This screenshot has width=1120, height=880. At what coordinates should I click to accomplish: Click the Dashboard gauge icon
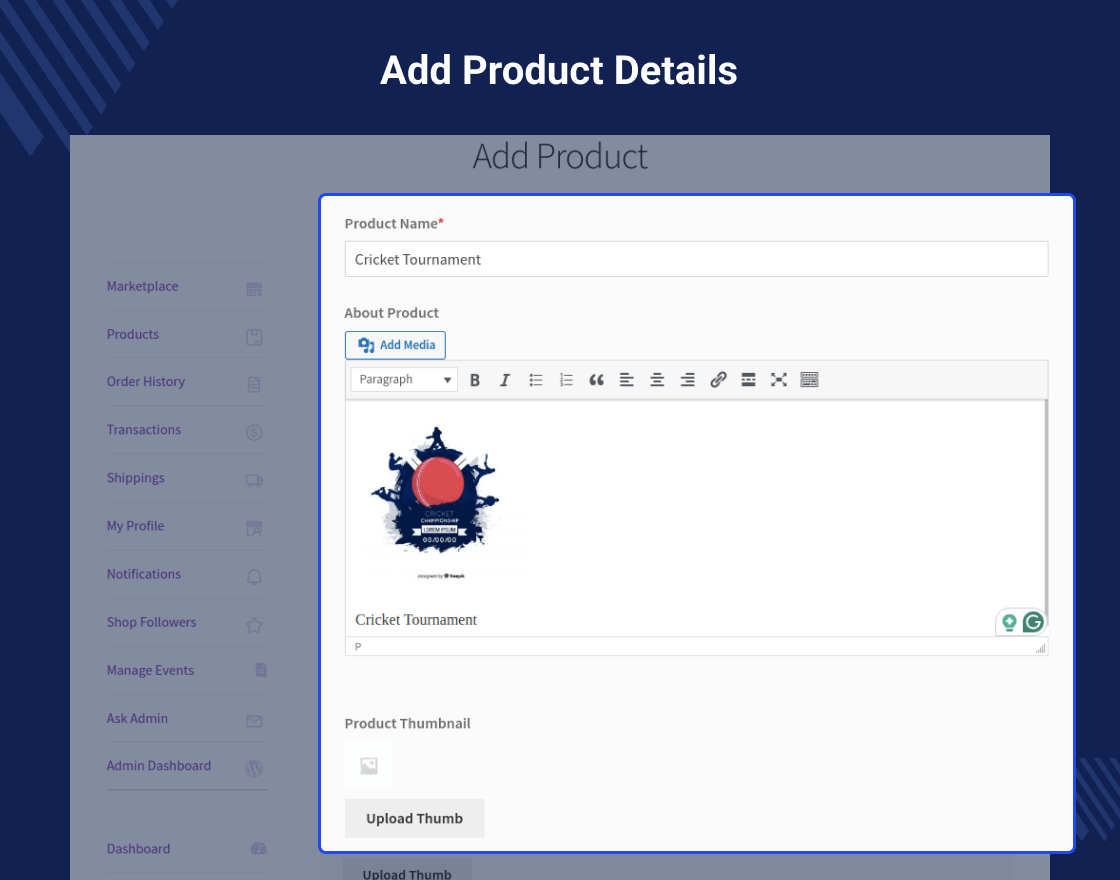[259, 849]
